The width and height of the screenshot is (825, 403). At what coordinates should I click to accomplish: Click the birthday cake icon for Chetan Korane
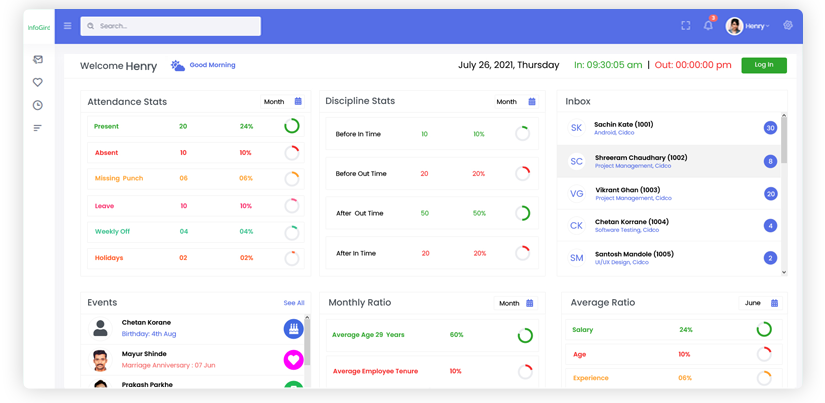(x=293, y=328)
